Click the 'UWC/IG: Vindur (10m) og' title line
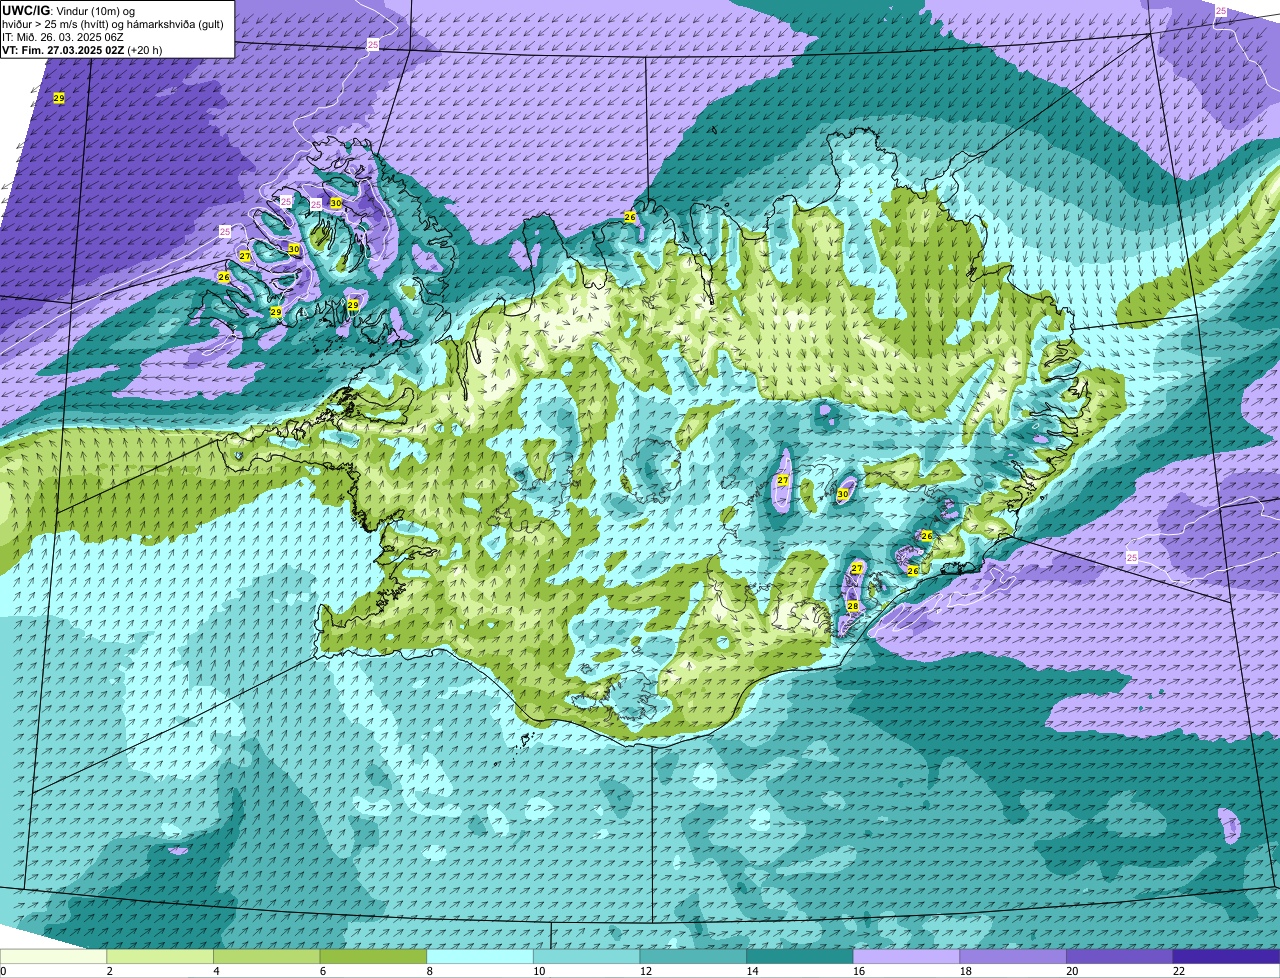Screen dimensions: 1280x978 click(x=68, y=10)
